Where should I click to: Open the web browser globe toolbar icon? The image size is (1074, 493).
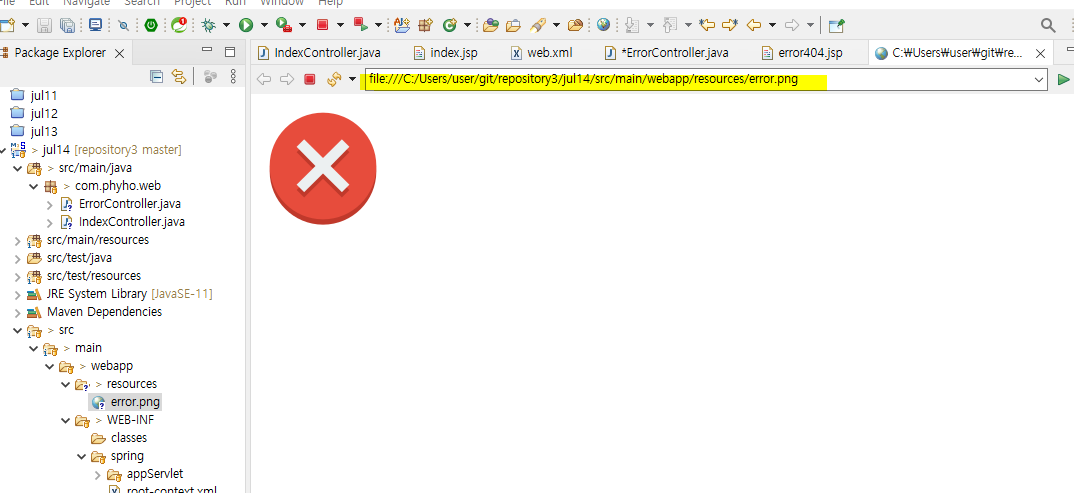click(x=603, y=25)
